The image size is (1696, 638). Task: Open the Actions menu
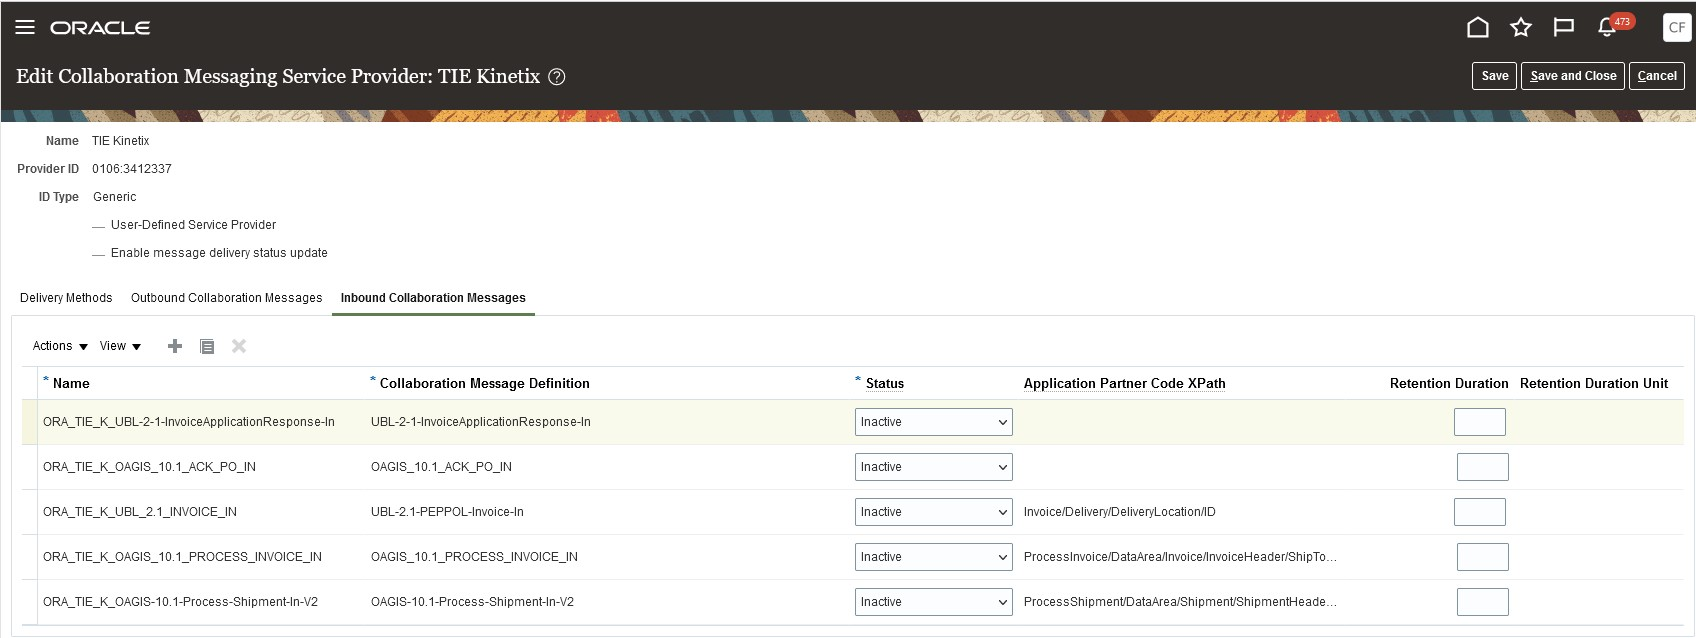[60, 346]
